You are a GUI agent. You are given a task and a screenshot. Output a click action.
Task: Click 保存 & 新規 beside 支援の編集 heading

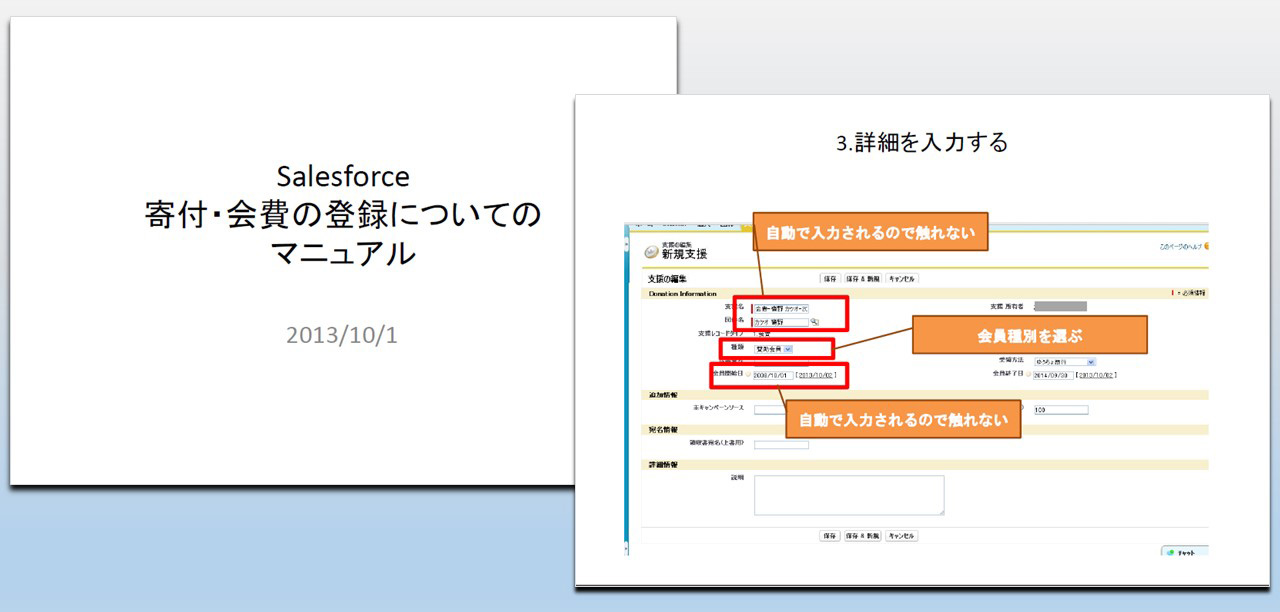pos(863,279)
